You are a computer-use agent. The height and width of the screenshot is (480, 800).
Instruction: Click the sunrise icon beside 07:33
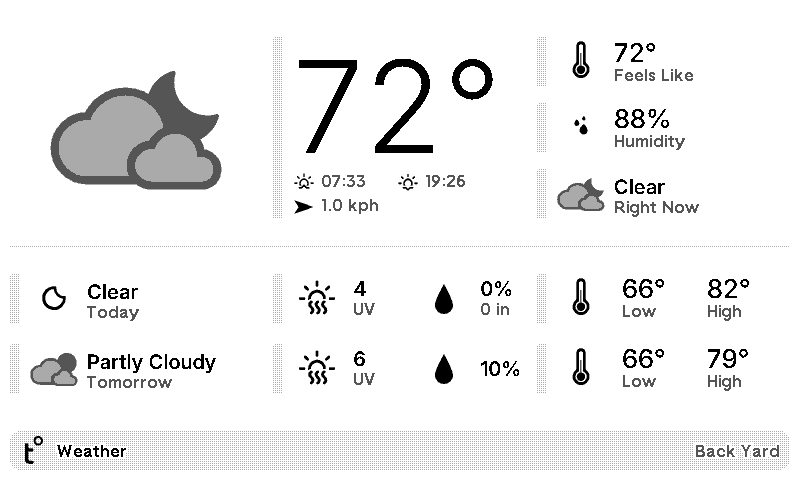click(304, 182)
